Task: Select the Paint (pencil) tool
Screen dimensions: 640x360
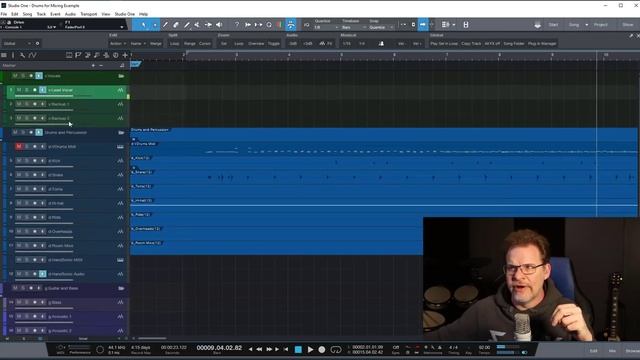Action: click(187, 25)
